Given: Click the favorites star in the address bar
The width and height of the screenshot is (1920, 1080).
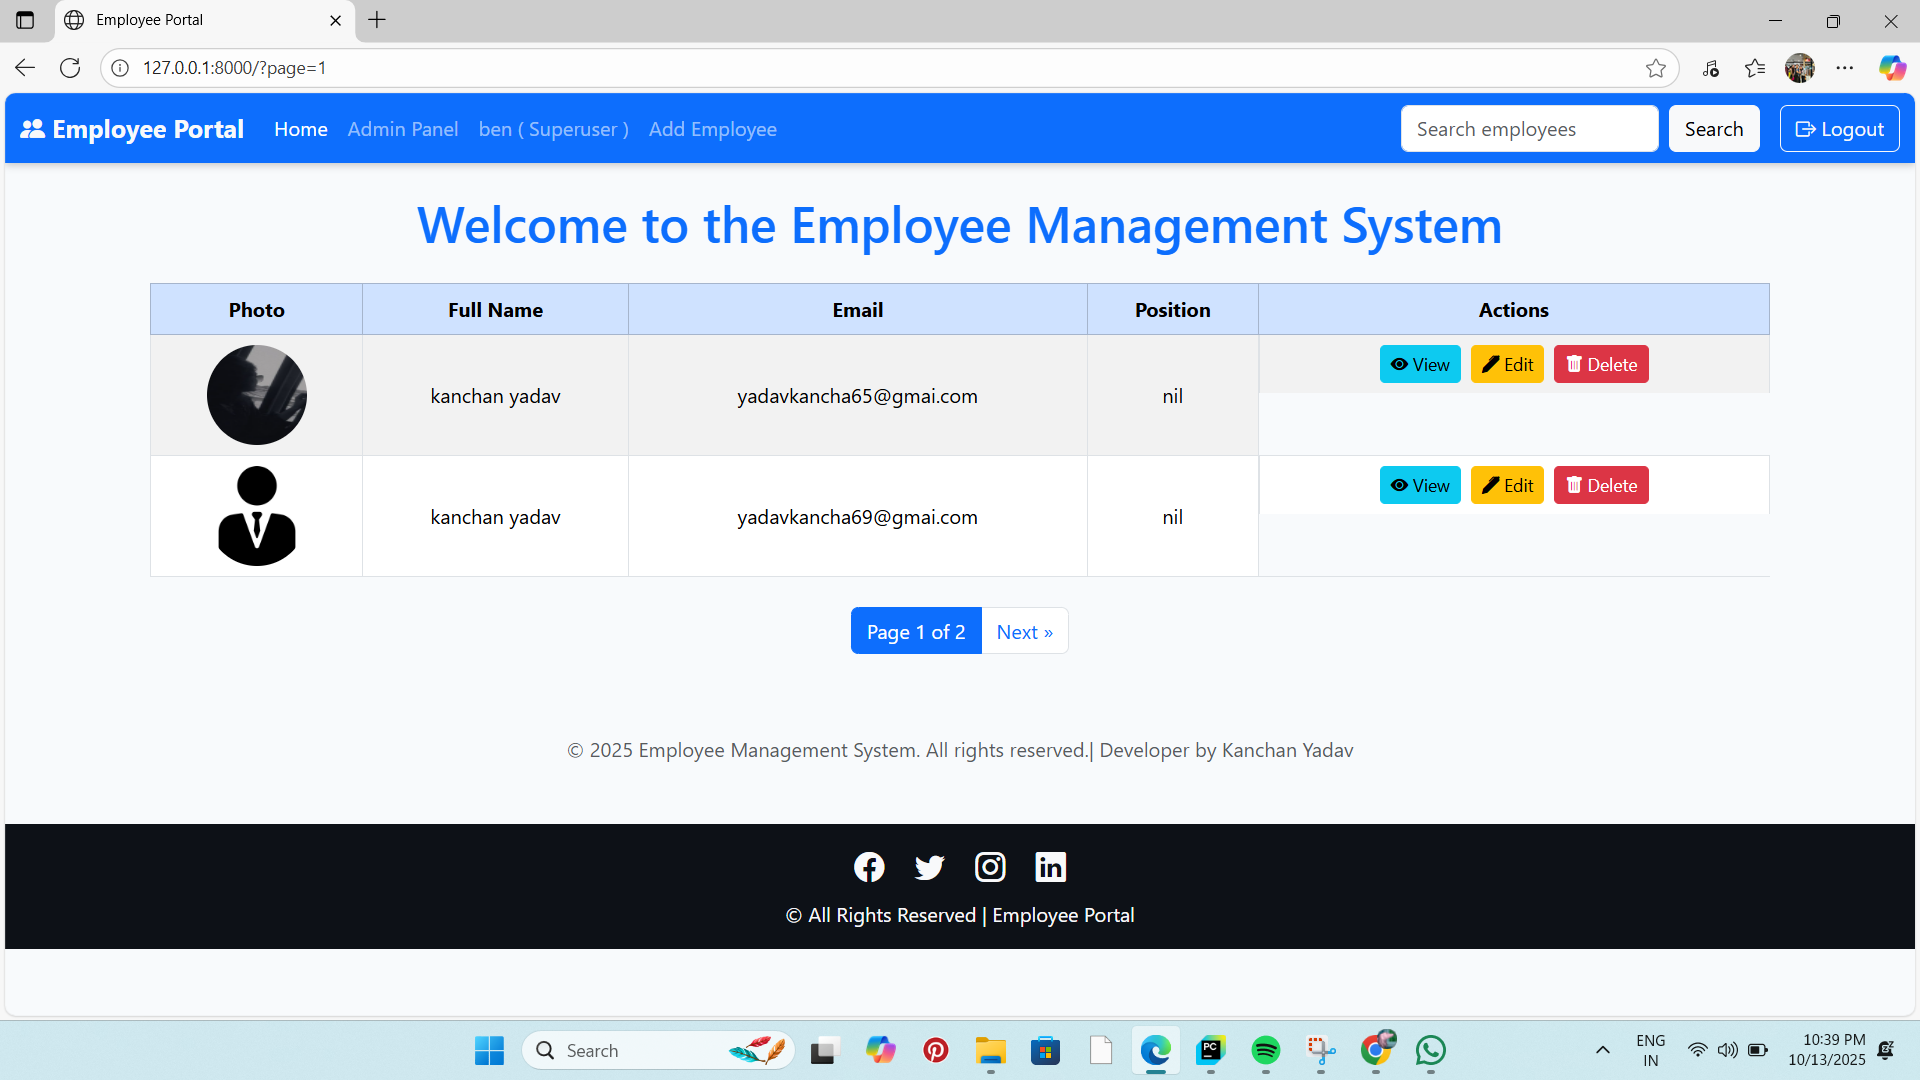Looking at the screenshot, I should point(1656,67).
